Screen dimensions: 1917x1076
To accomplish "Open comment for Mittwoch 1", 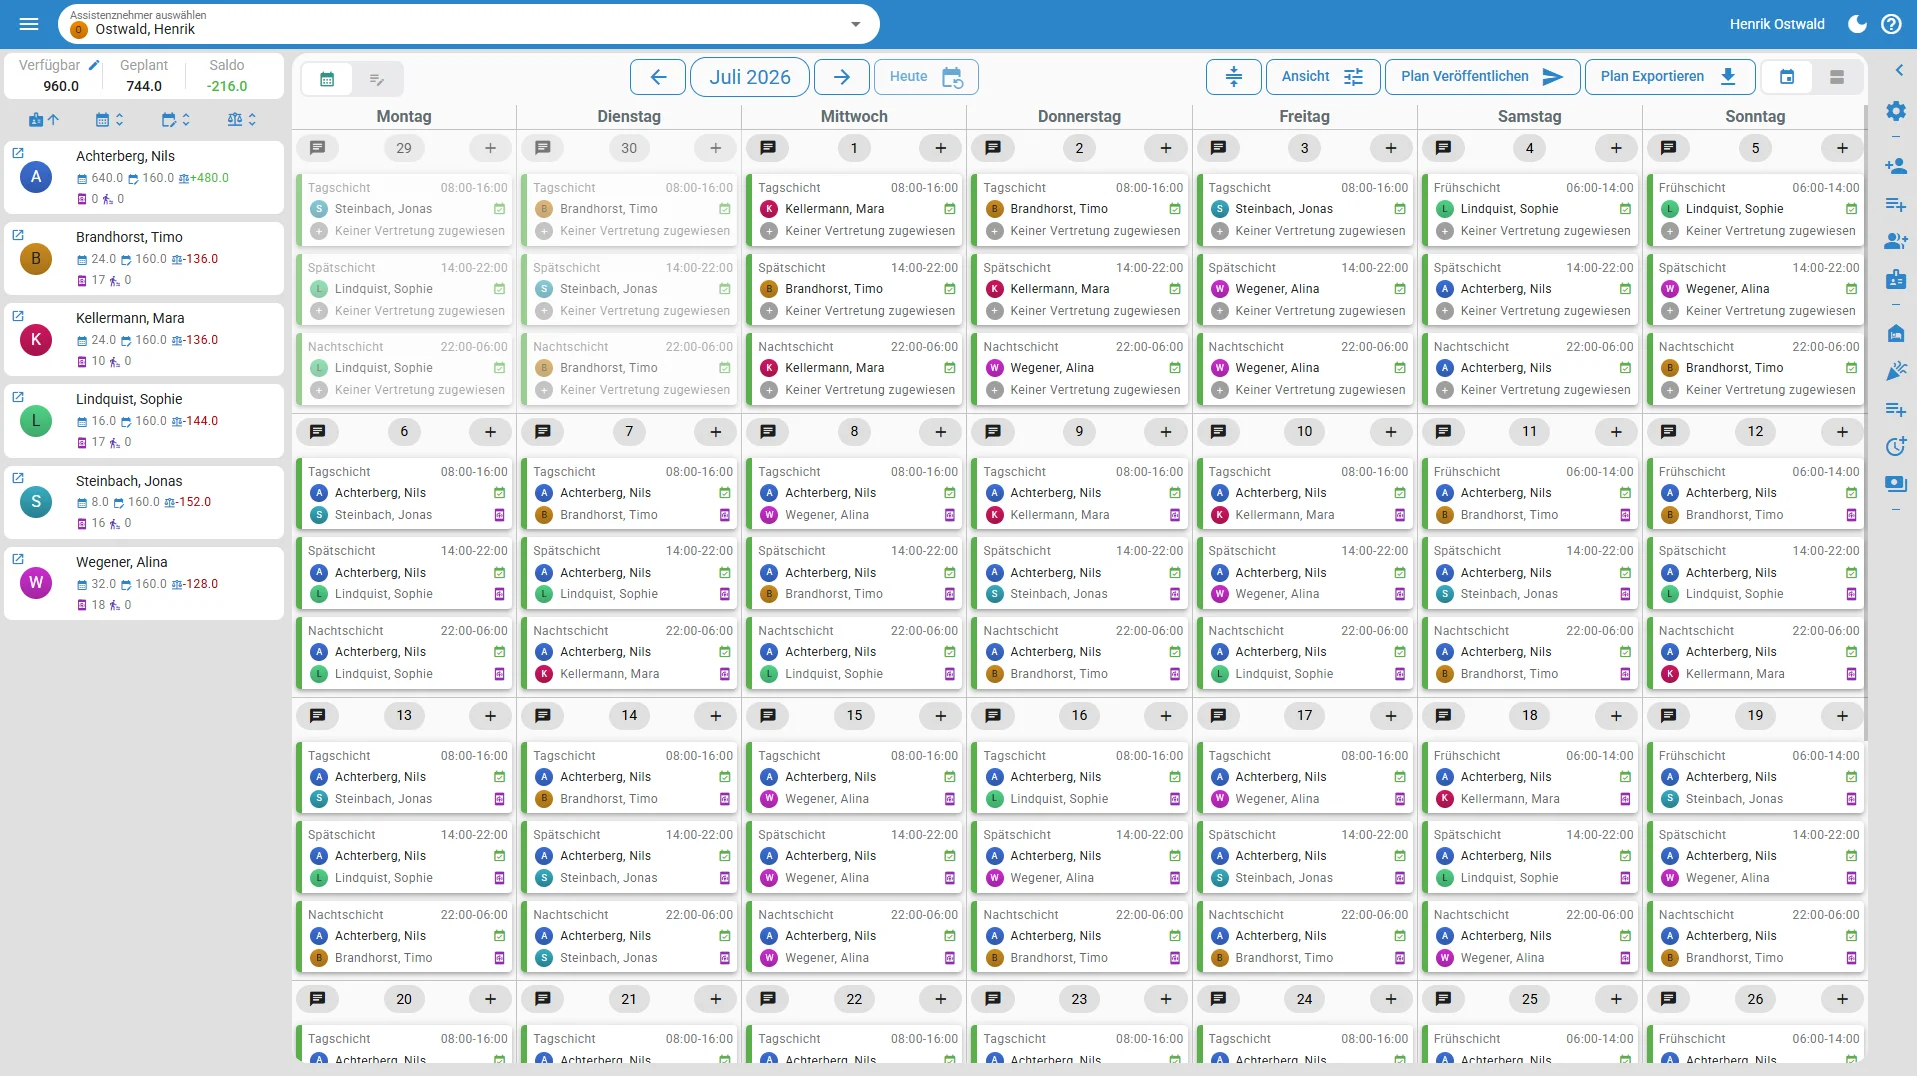I will [768, 148].
